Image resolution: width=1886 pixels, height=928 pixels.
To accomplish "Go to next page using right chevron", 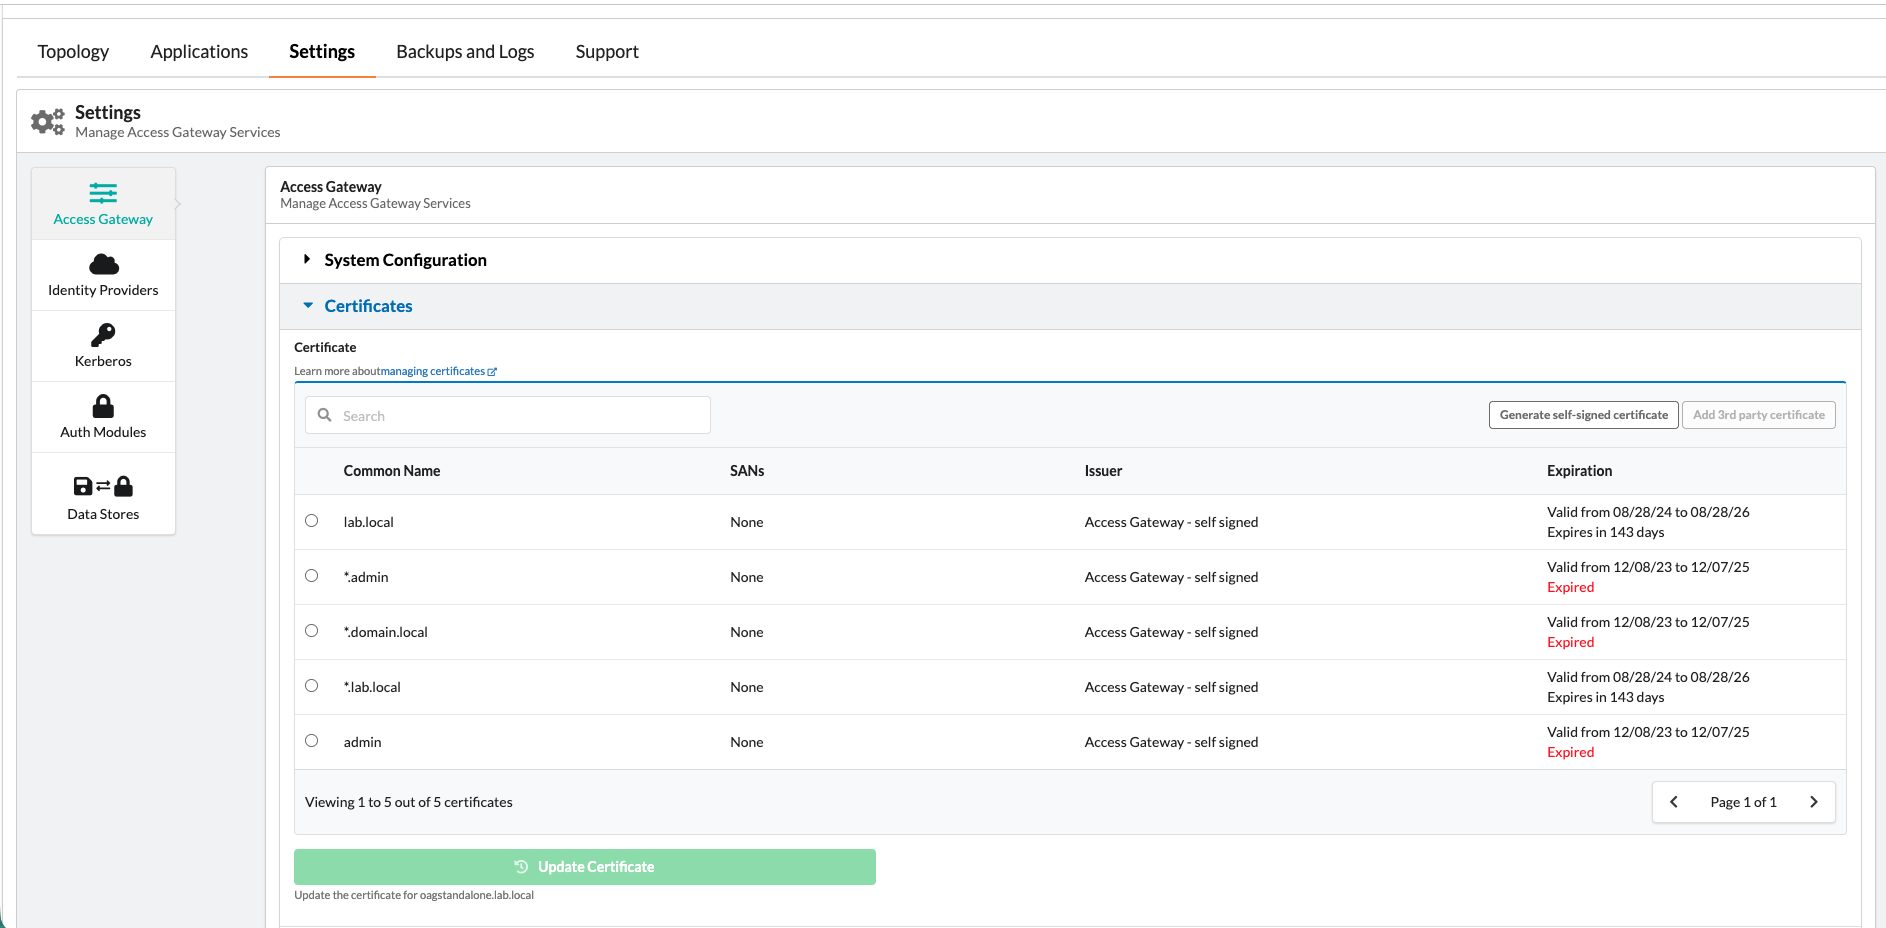I will click(1813, 802).
